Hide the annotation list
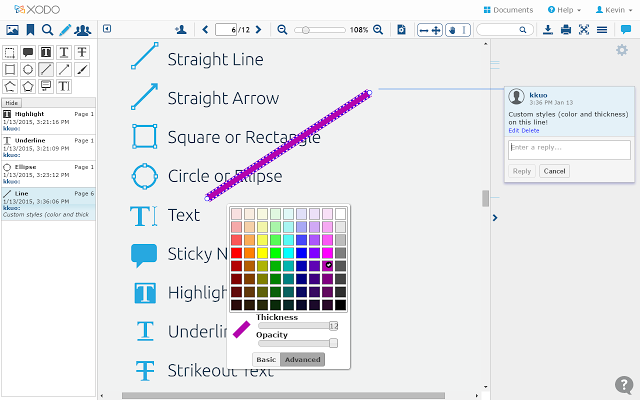 coord(11,103)
